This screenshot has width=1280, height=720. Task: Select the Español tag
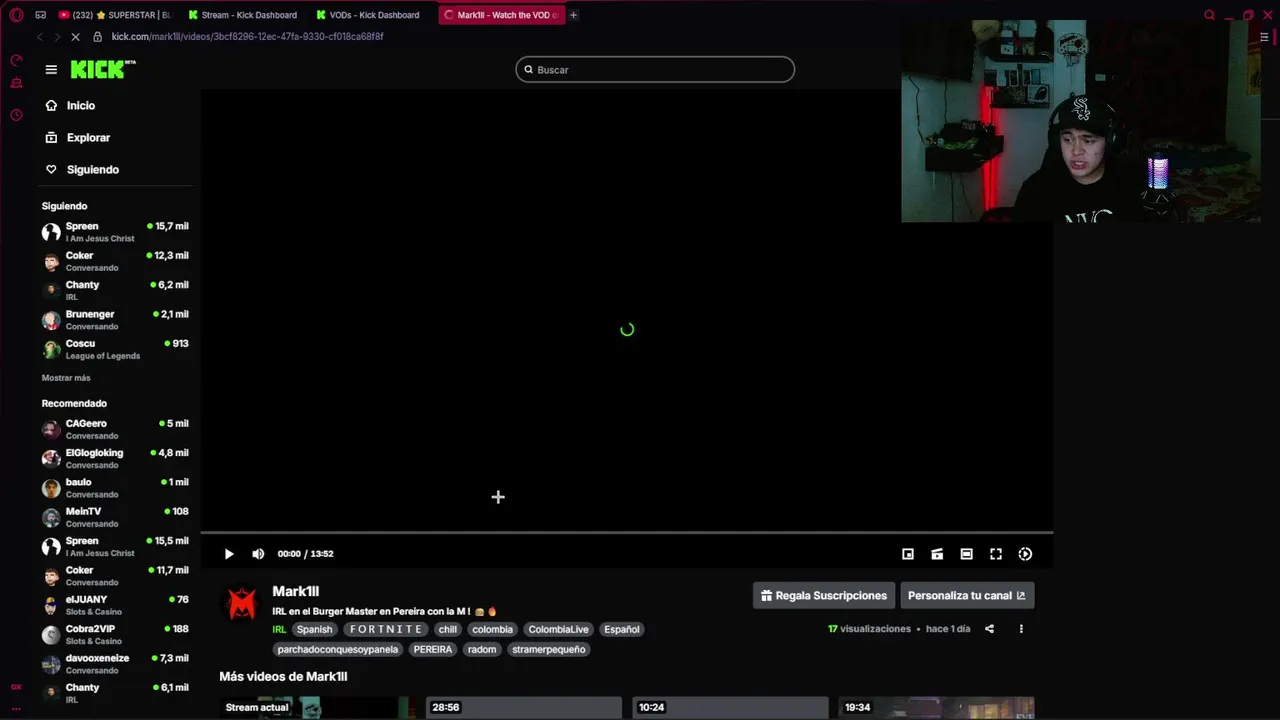(621, 629)
